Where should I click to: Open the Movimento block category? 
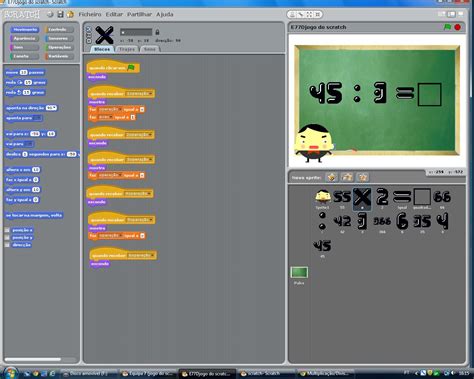tap(25, 30)
